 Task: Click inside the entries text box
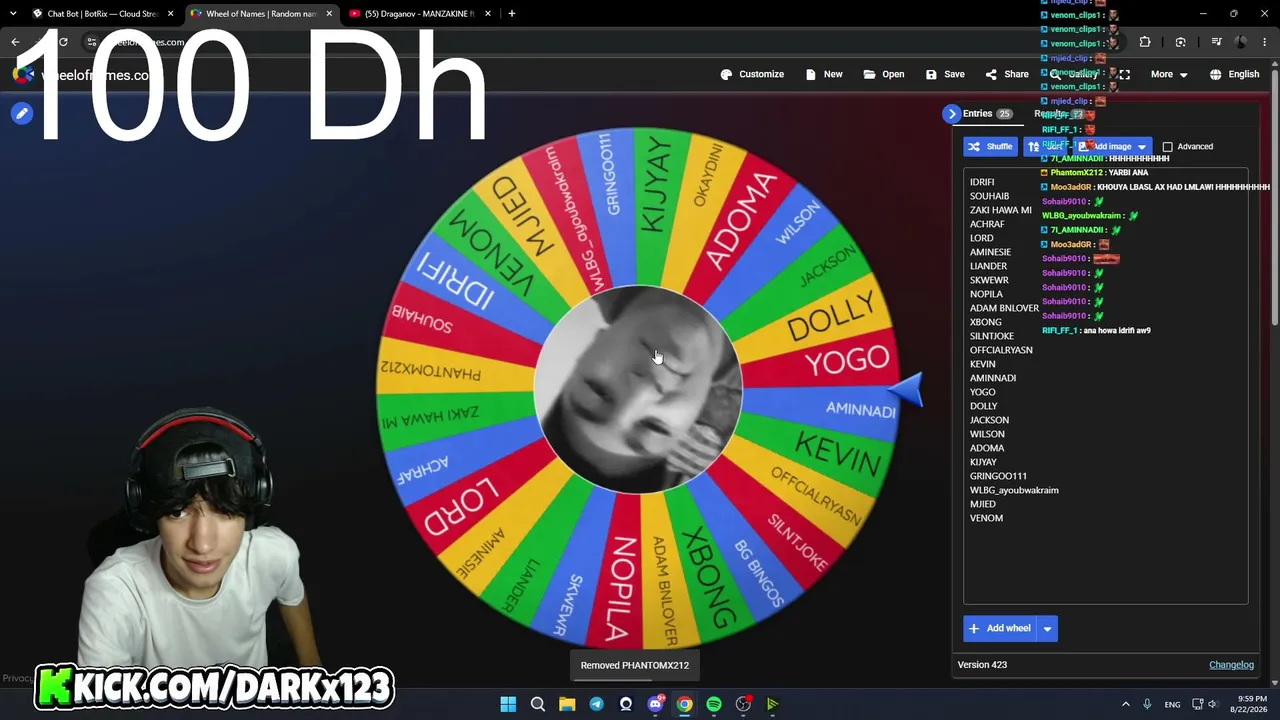click(x=1105, y=386)
